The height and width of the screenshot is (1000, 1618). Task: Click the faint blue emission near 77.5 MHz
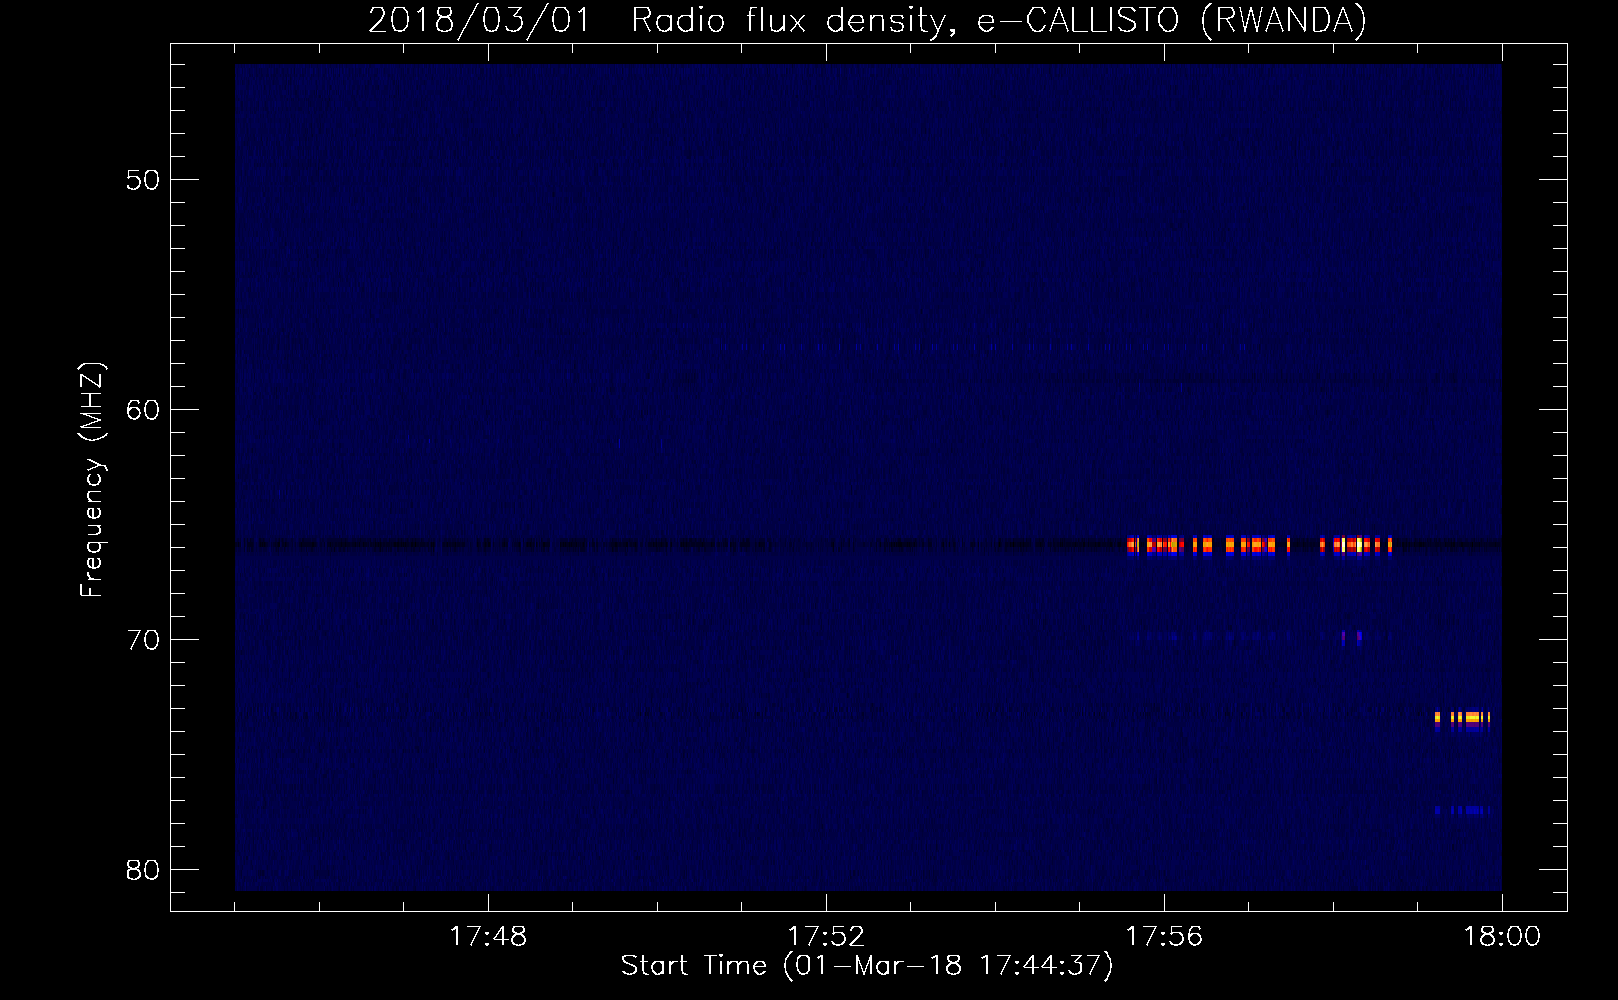click(1463, 810)
